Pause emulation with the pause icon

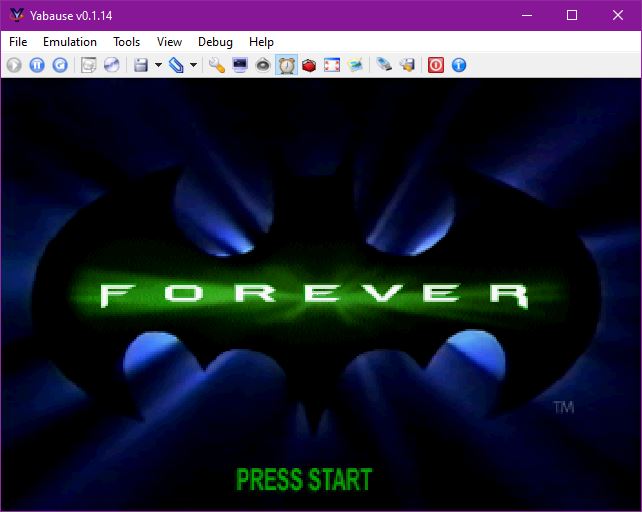[37, 65]
